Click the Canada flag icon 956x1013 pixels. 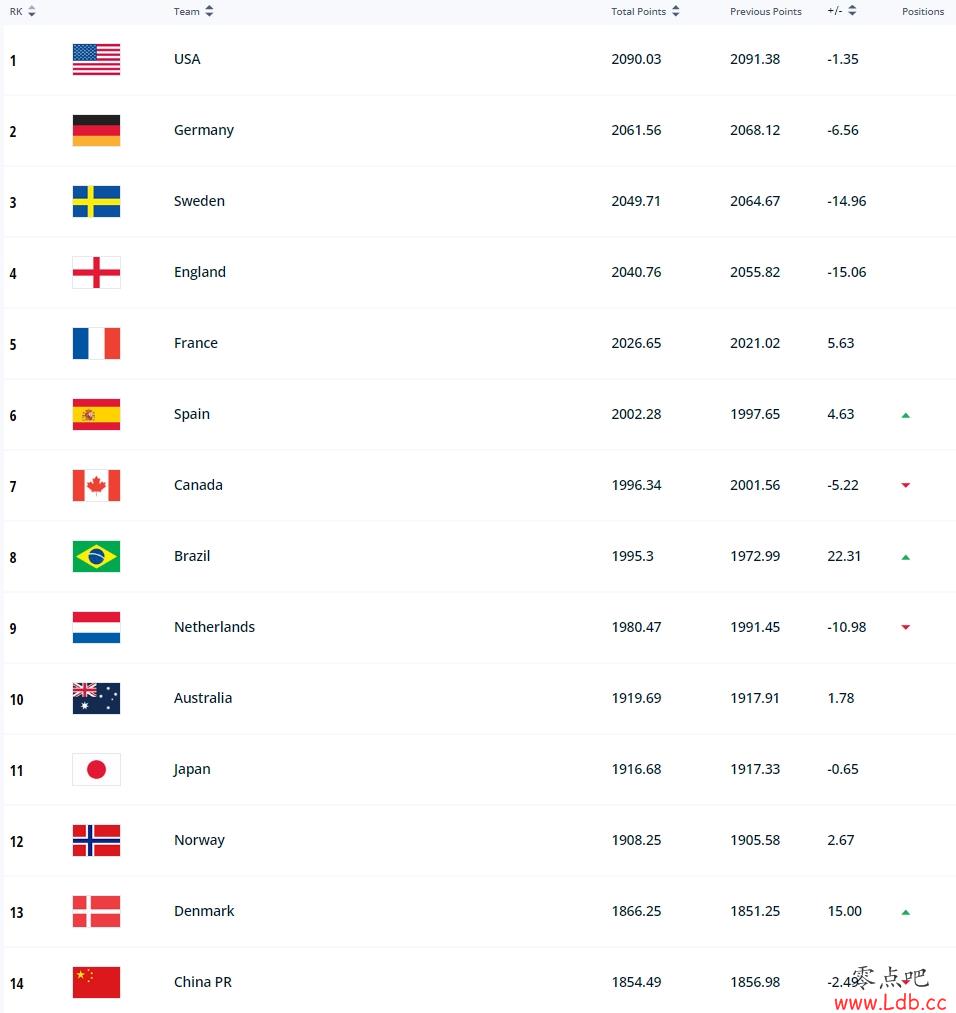[96, 485]
